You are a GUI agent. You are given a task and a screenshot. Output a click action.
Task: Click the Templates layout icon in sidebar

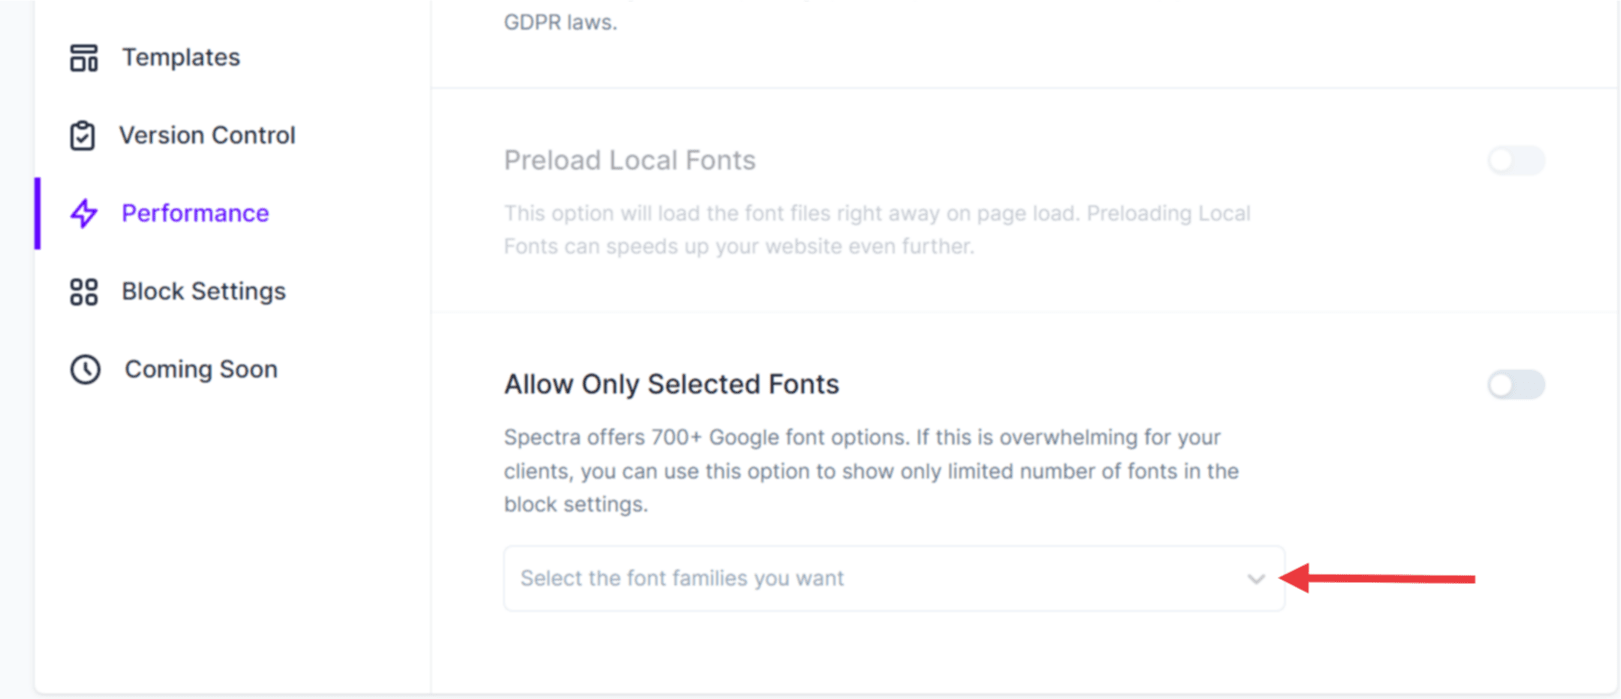(x=84, y=58)
